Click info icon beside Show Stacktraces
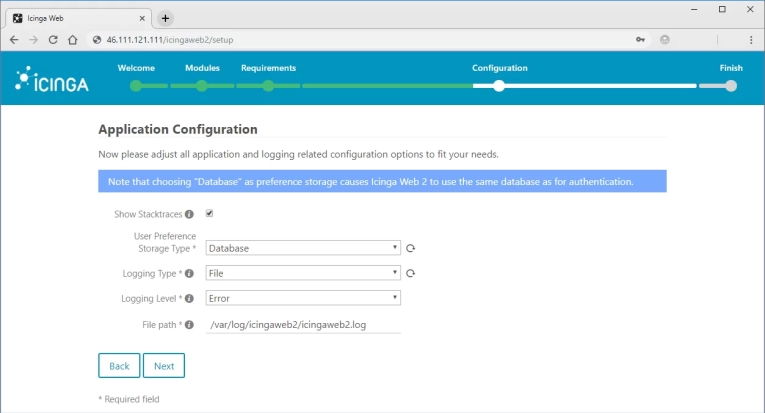This screenshot has height=413, width=765. coord(189,214)
